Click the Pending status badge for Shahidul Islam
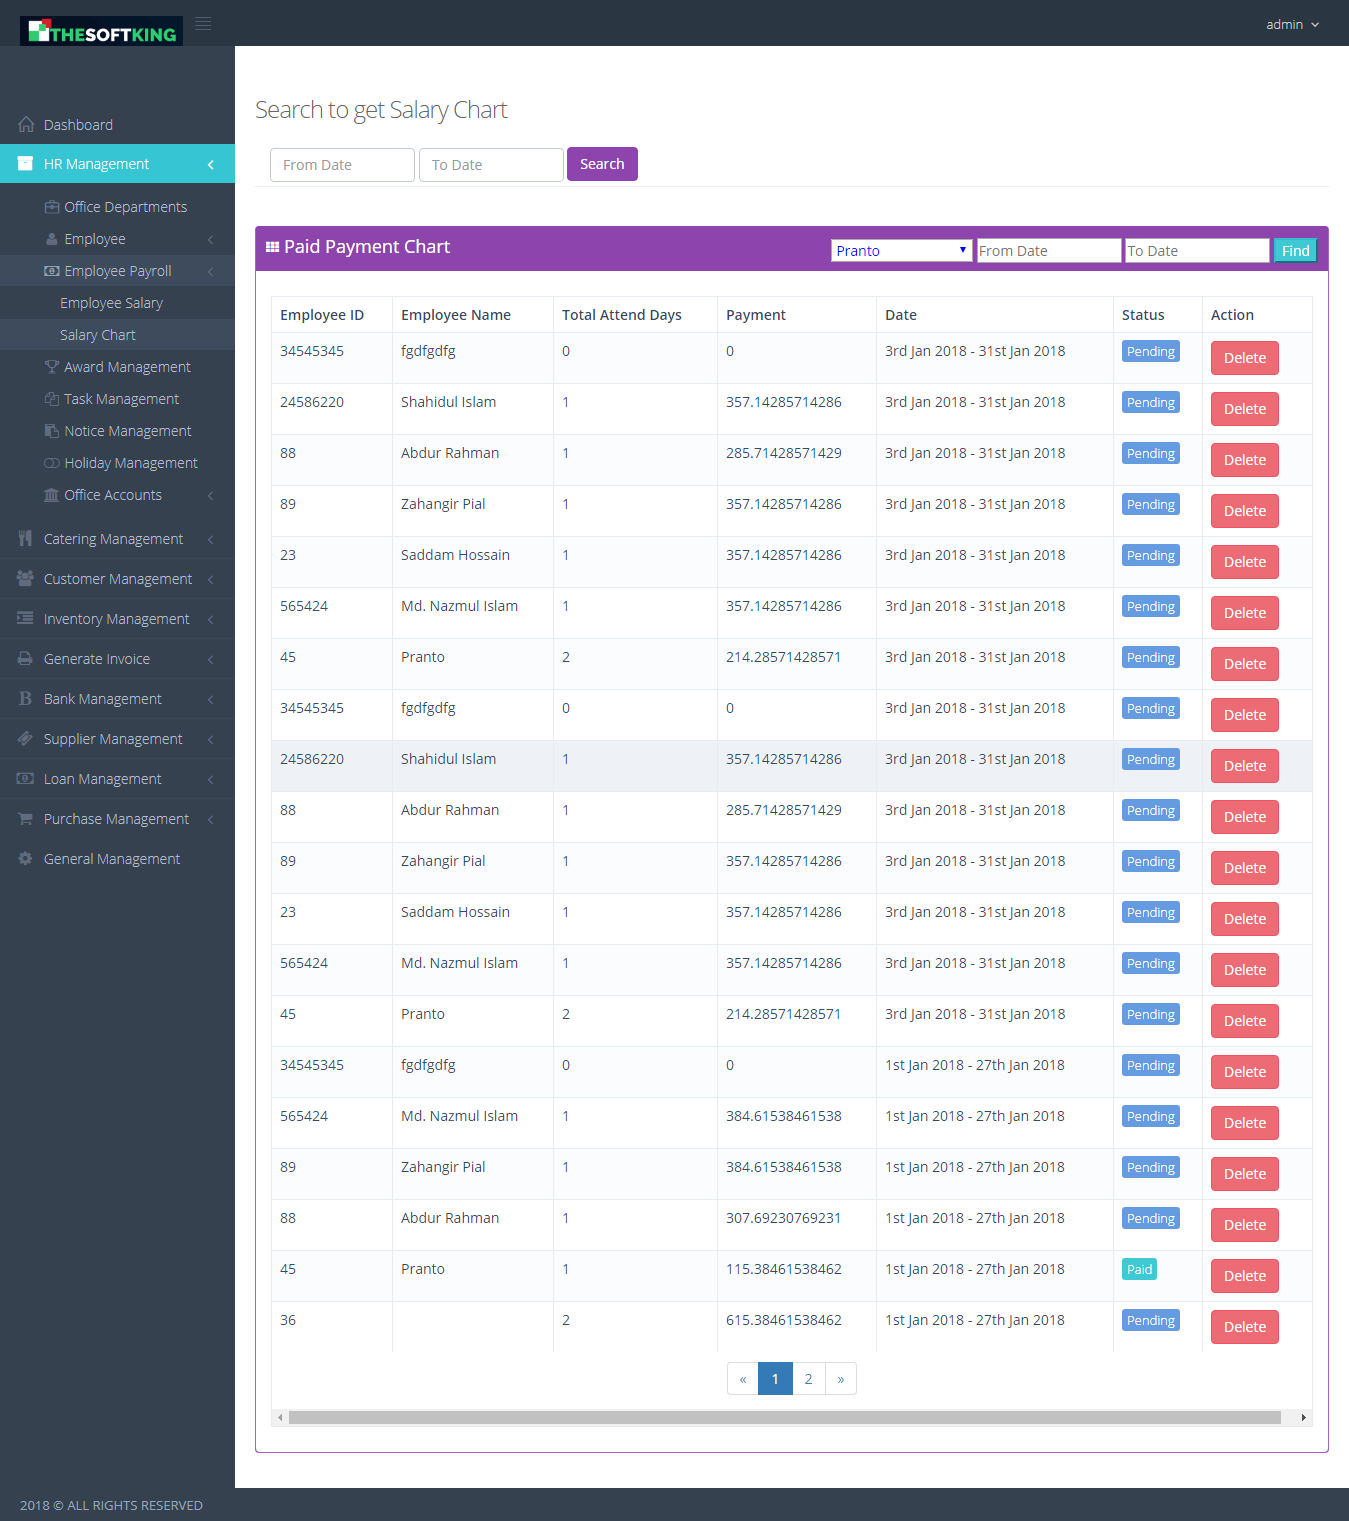Viewport: 1349px width, 1521px height. pyautogui.click(x=1150, y=401)
